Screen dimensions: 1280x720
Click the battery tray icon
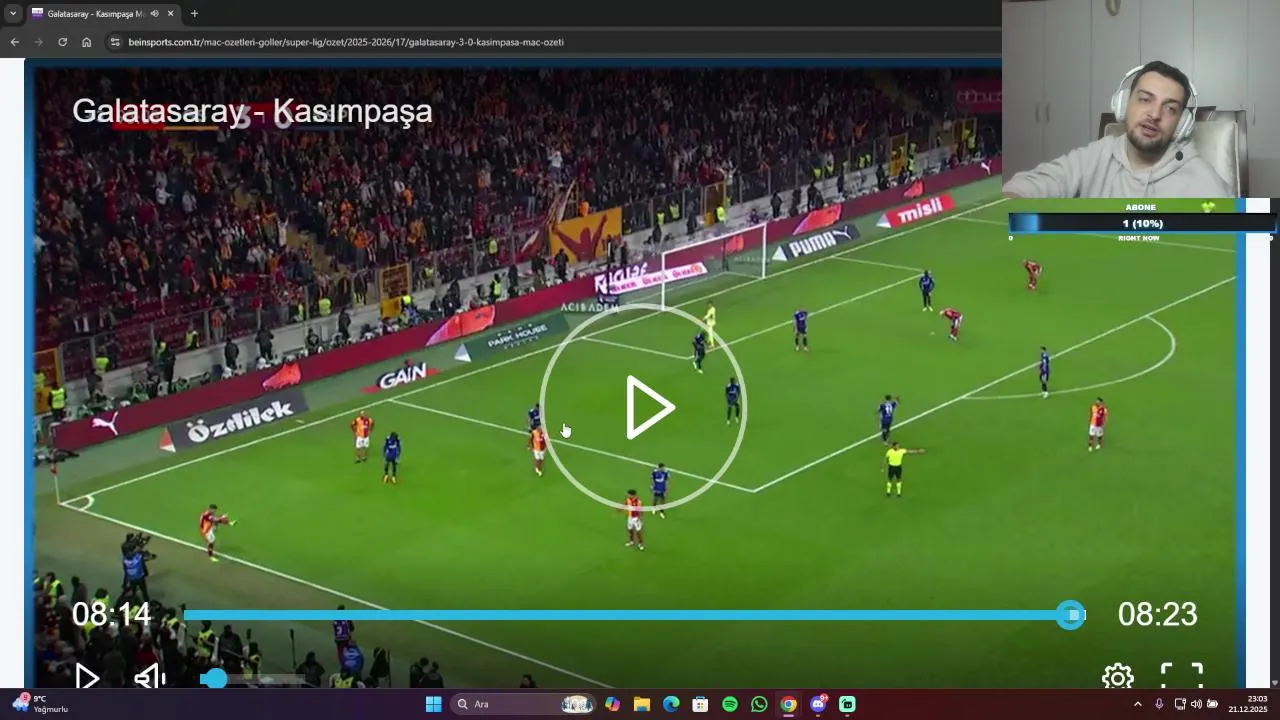pos(1212,704)
